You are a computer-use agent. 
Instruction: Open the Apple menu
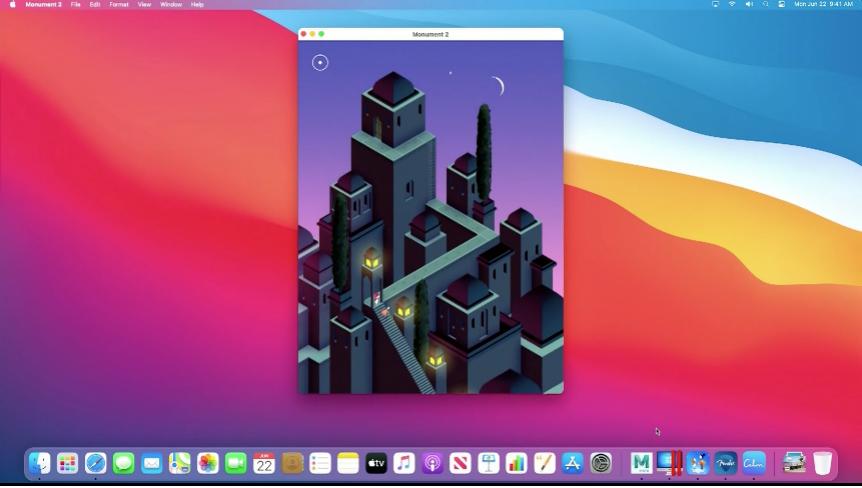pyautogui.click(x=12, y=4)
